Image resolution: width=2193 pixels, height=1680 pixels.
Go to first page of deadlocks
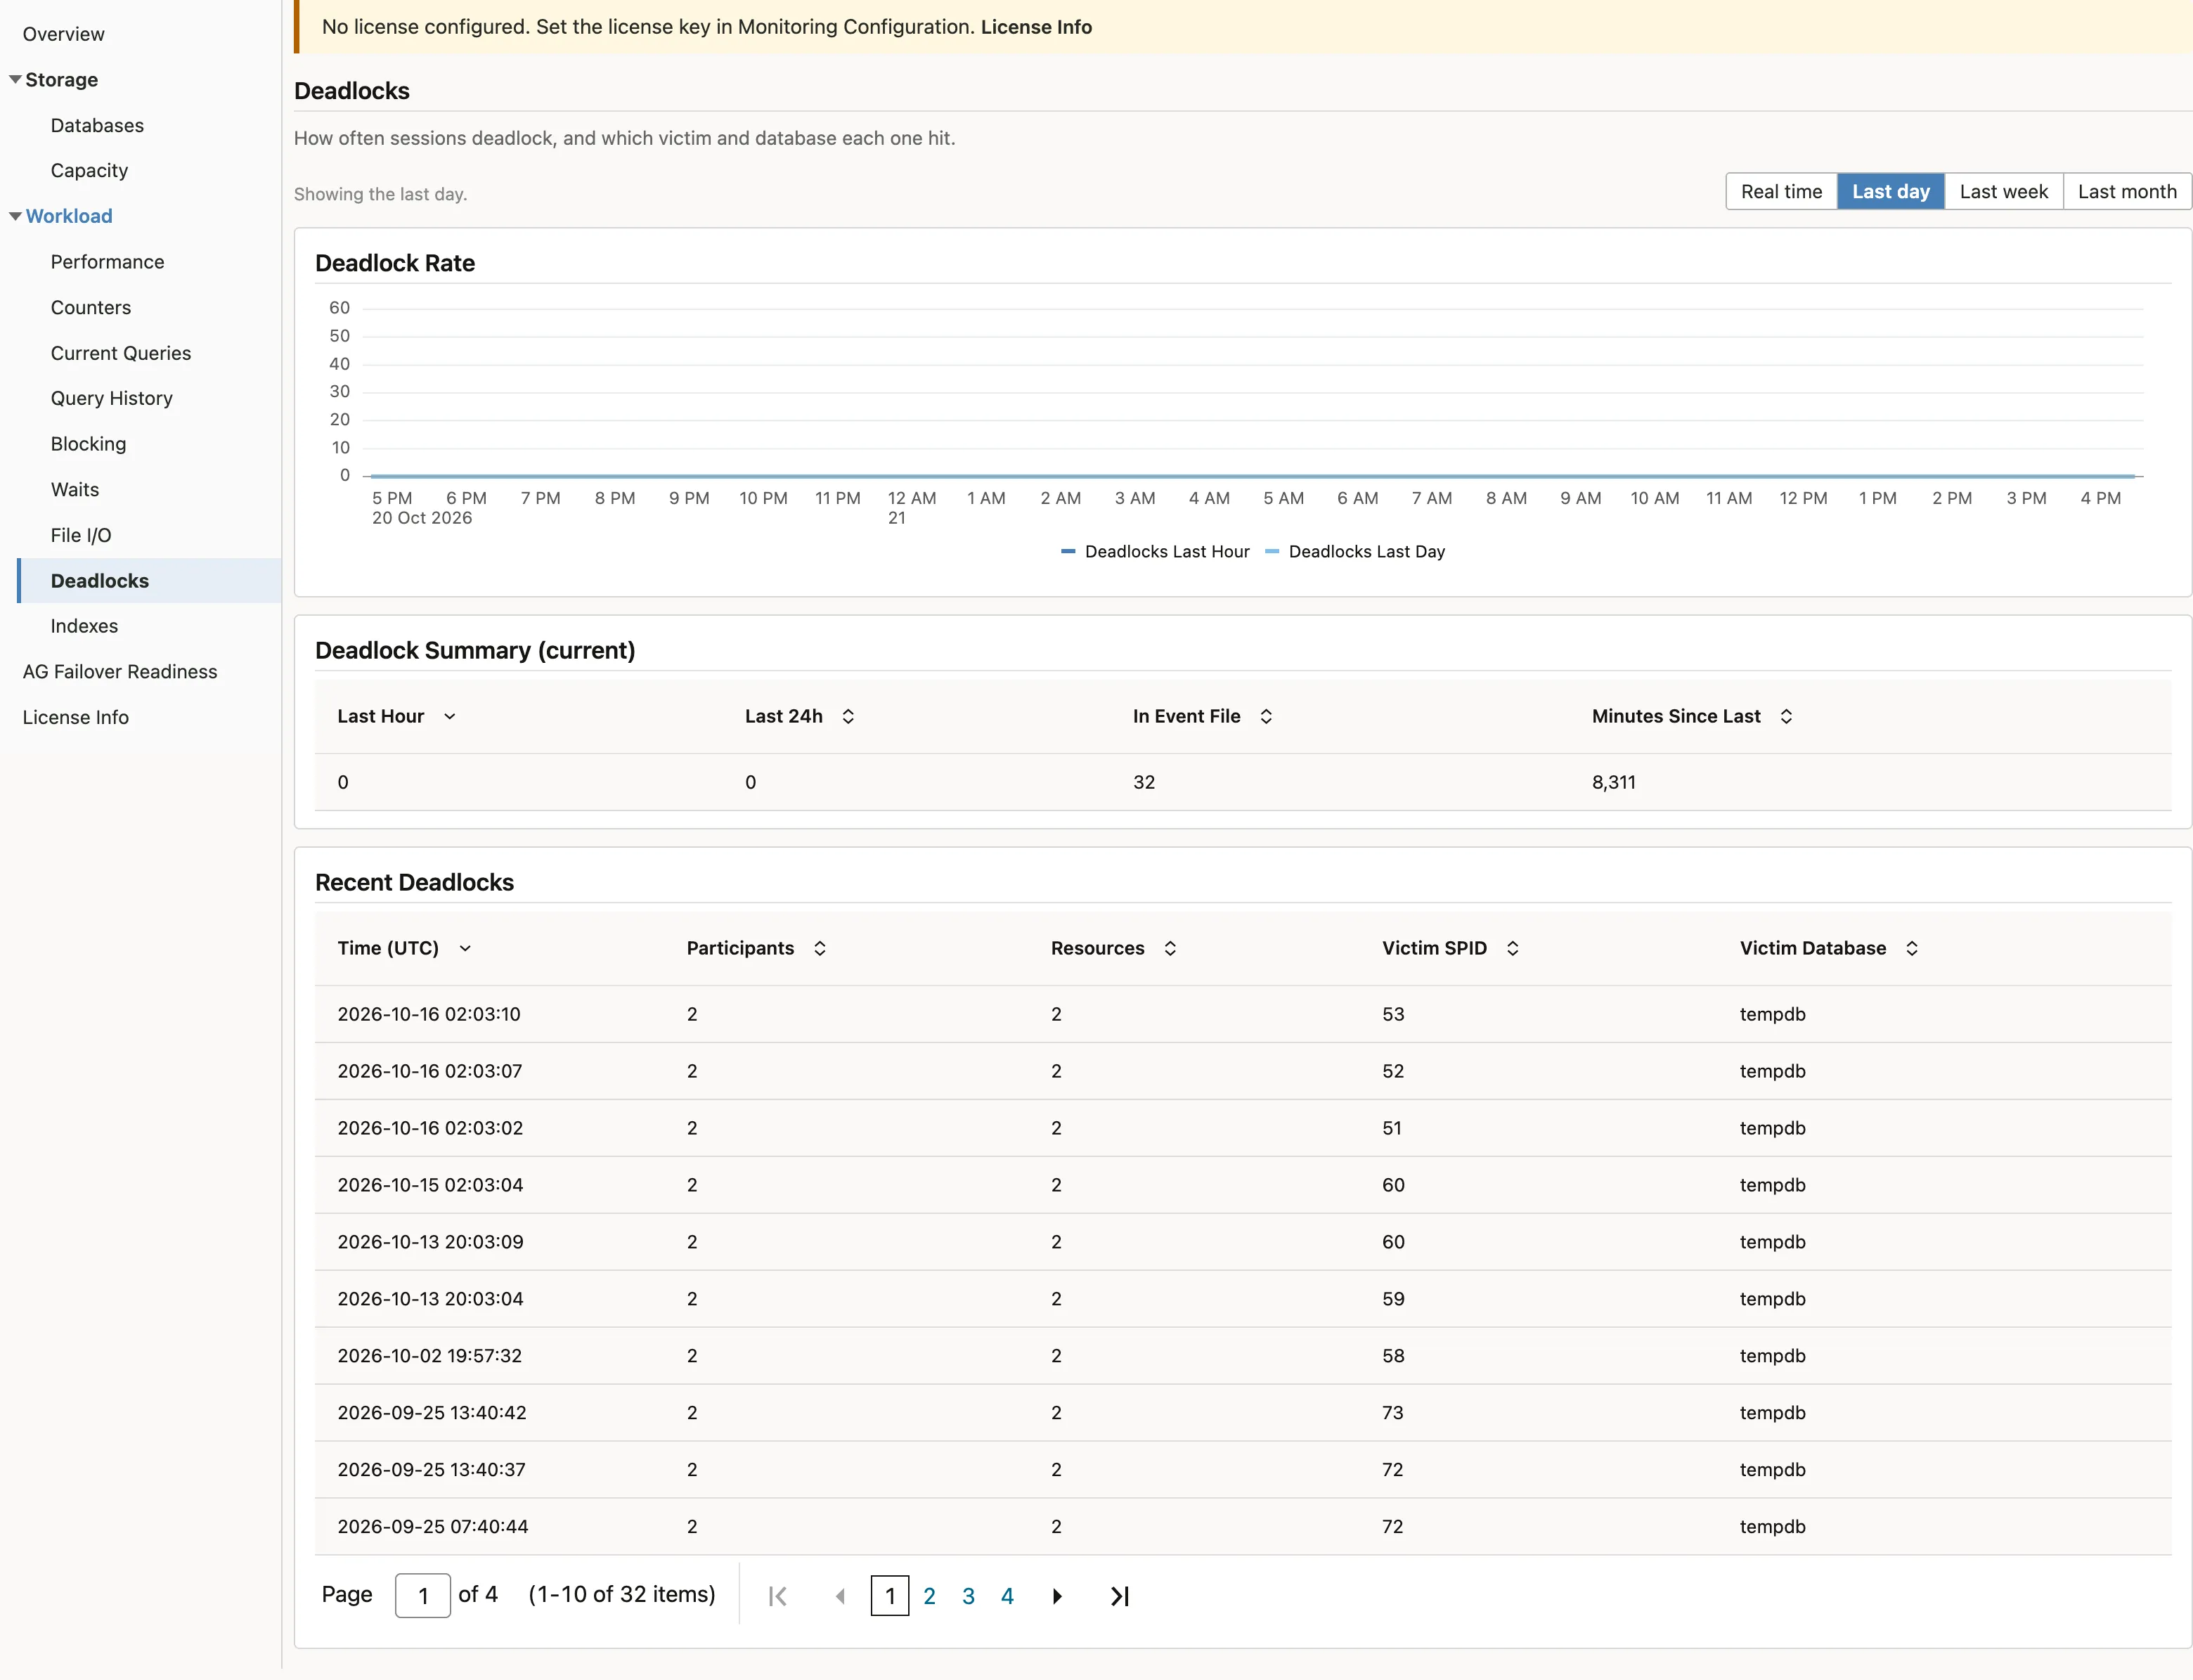pos(778,1596)
